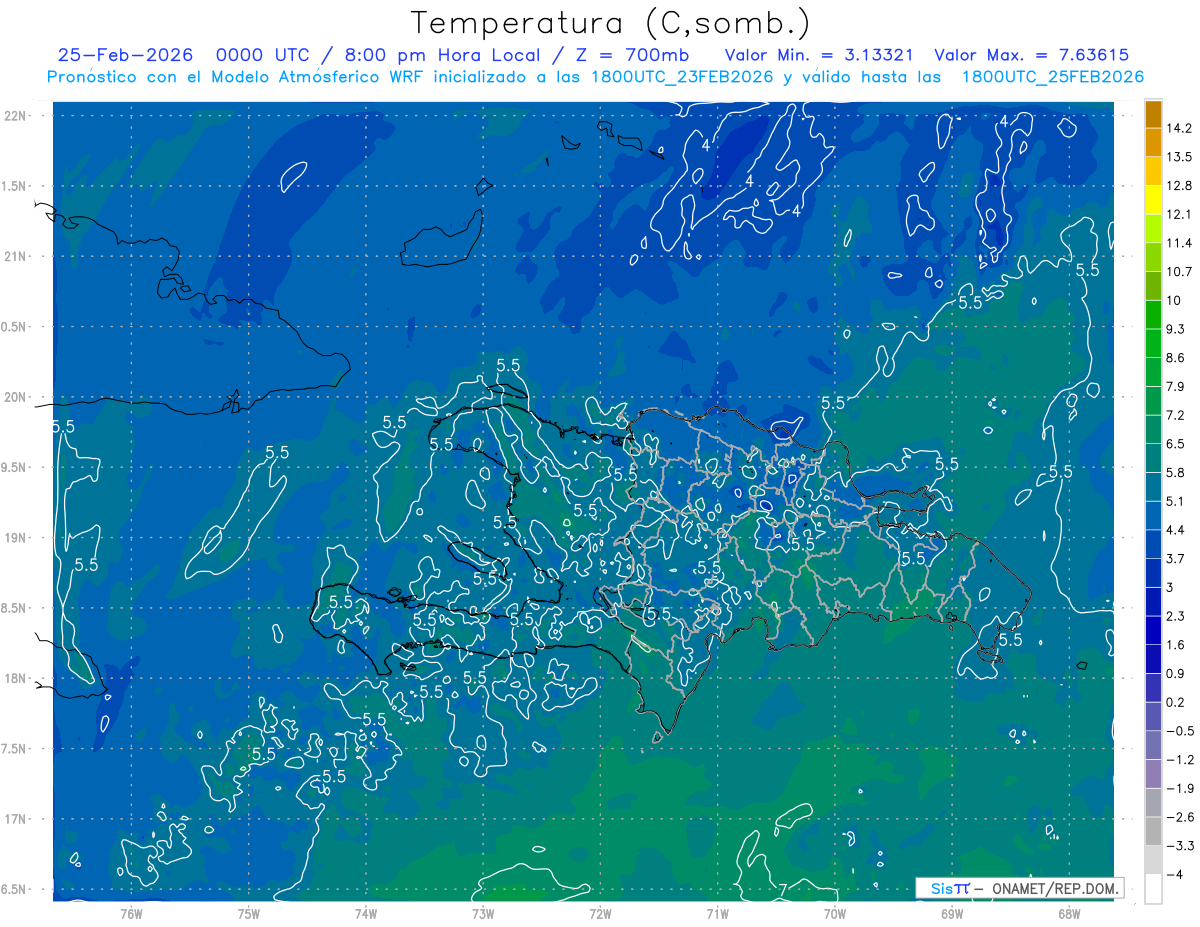
Task: Click the '22N' latitude axis label
Action: (17, 116)
